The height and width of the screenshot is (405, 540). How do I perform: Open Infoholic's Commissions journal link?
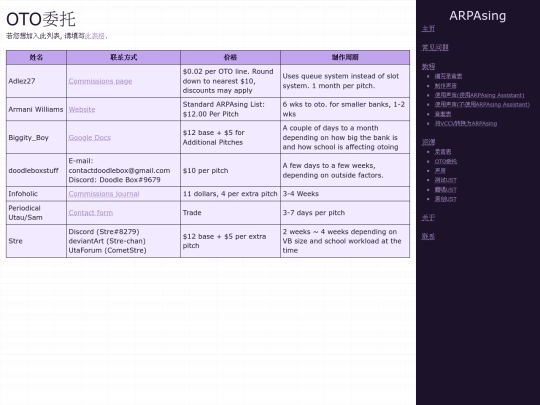(x=104, y=194)
